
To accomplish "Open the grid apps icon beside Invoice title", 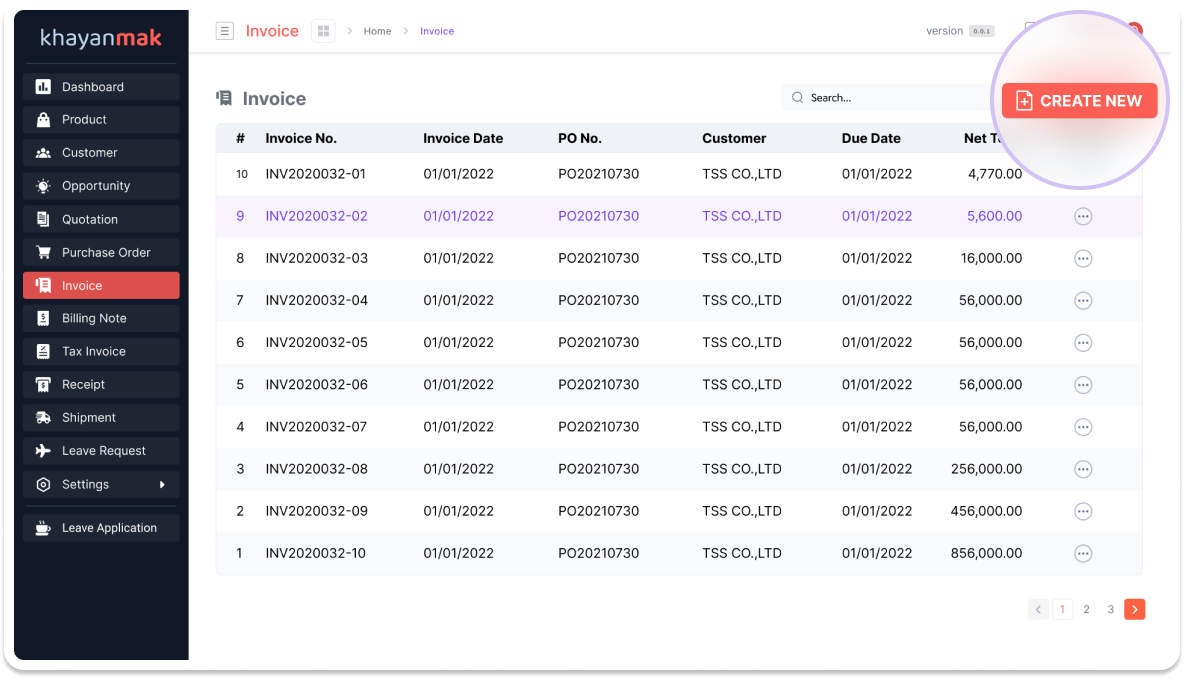I will click(323, 31).
